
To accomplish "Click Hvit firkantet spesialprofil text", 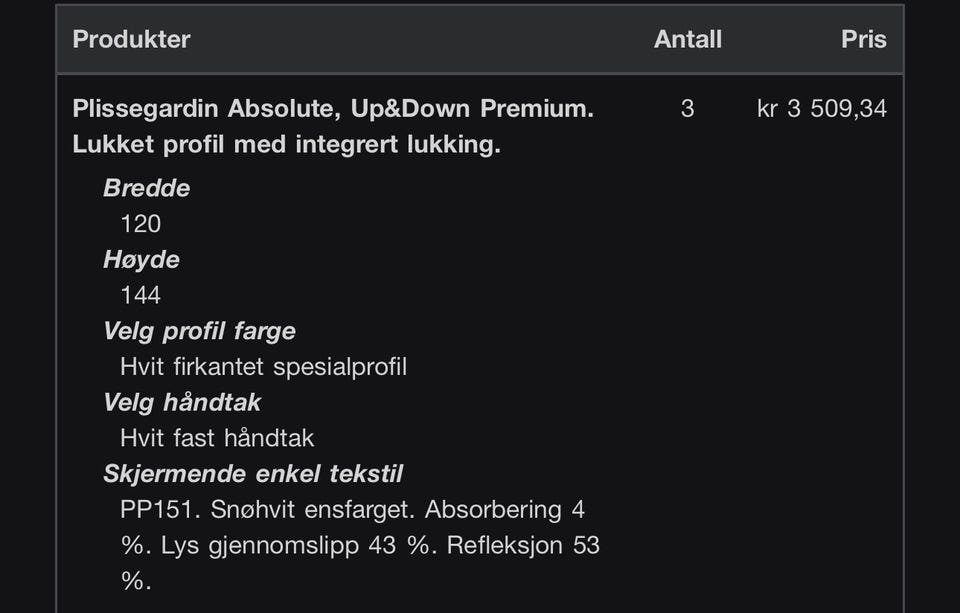I will [x=263, y=367].
